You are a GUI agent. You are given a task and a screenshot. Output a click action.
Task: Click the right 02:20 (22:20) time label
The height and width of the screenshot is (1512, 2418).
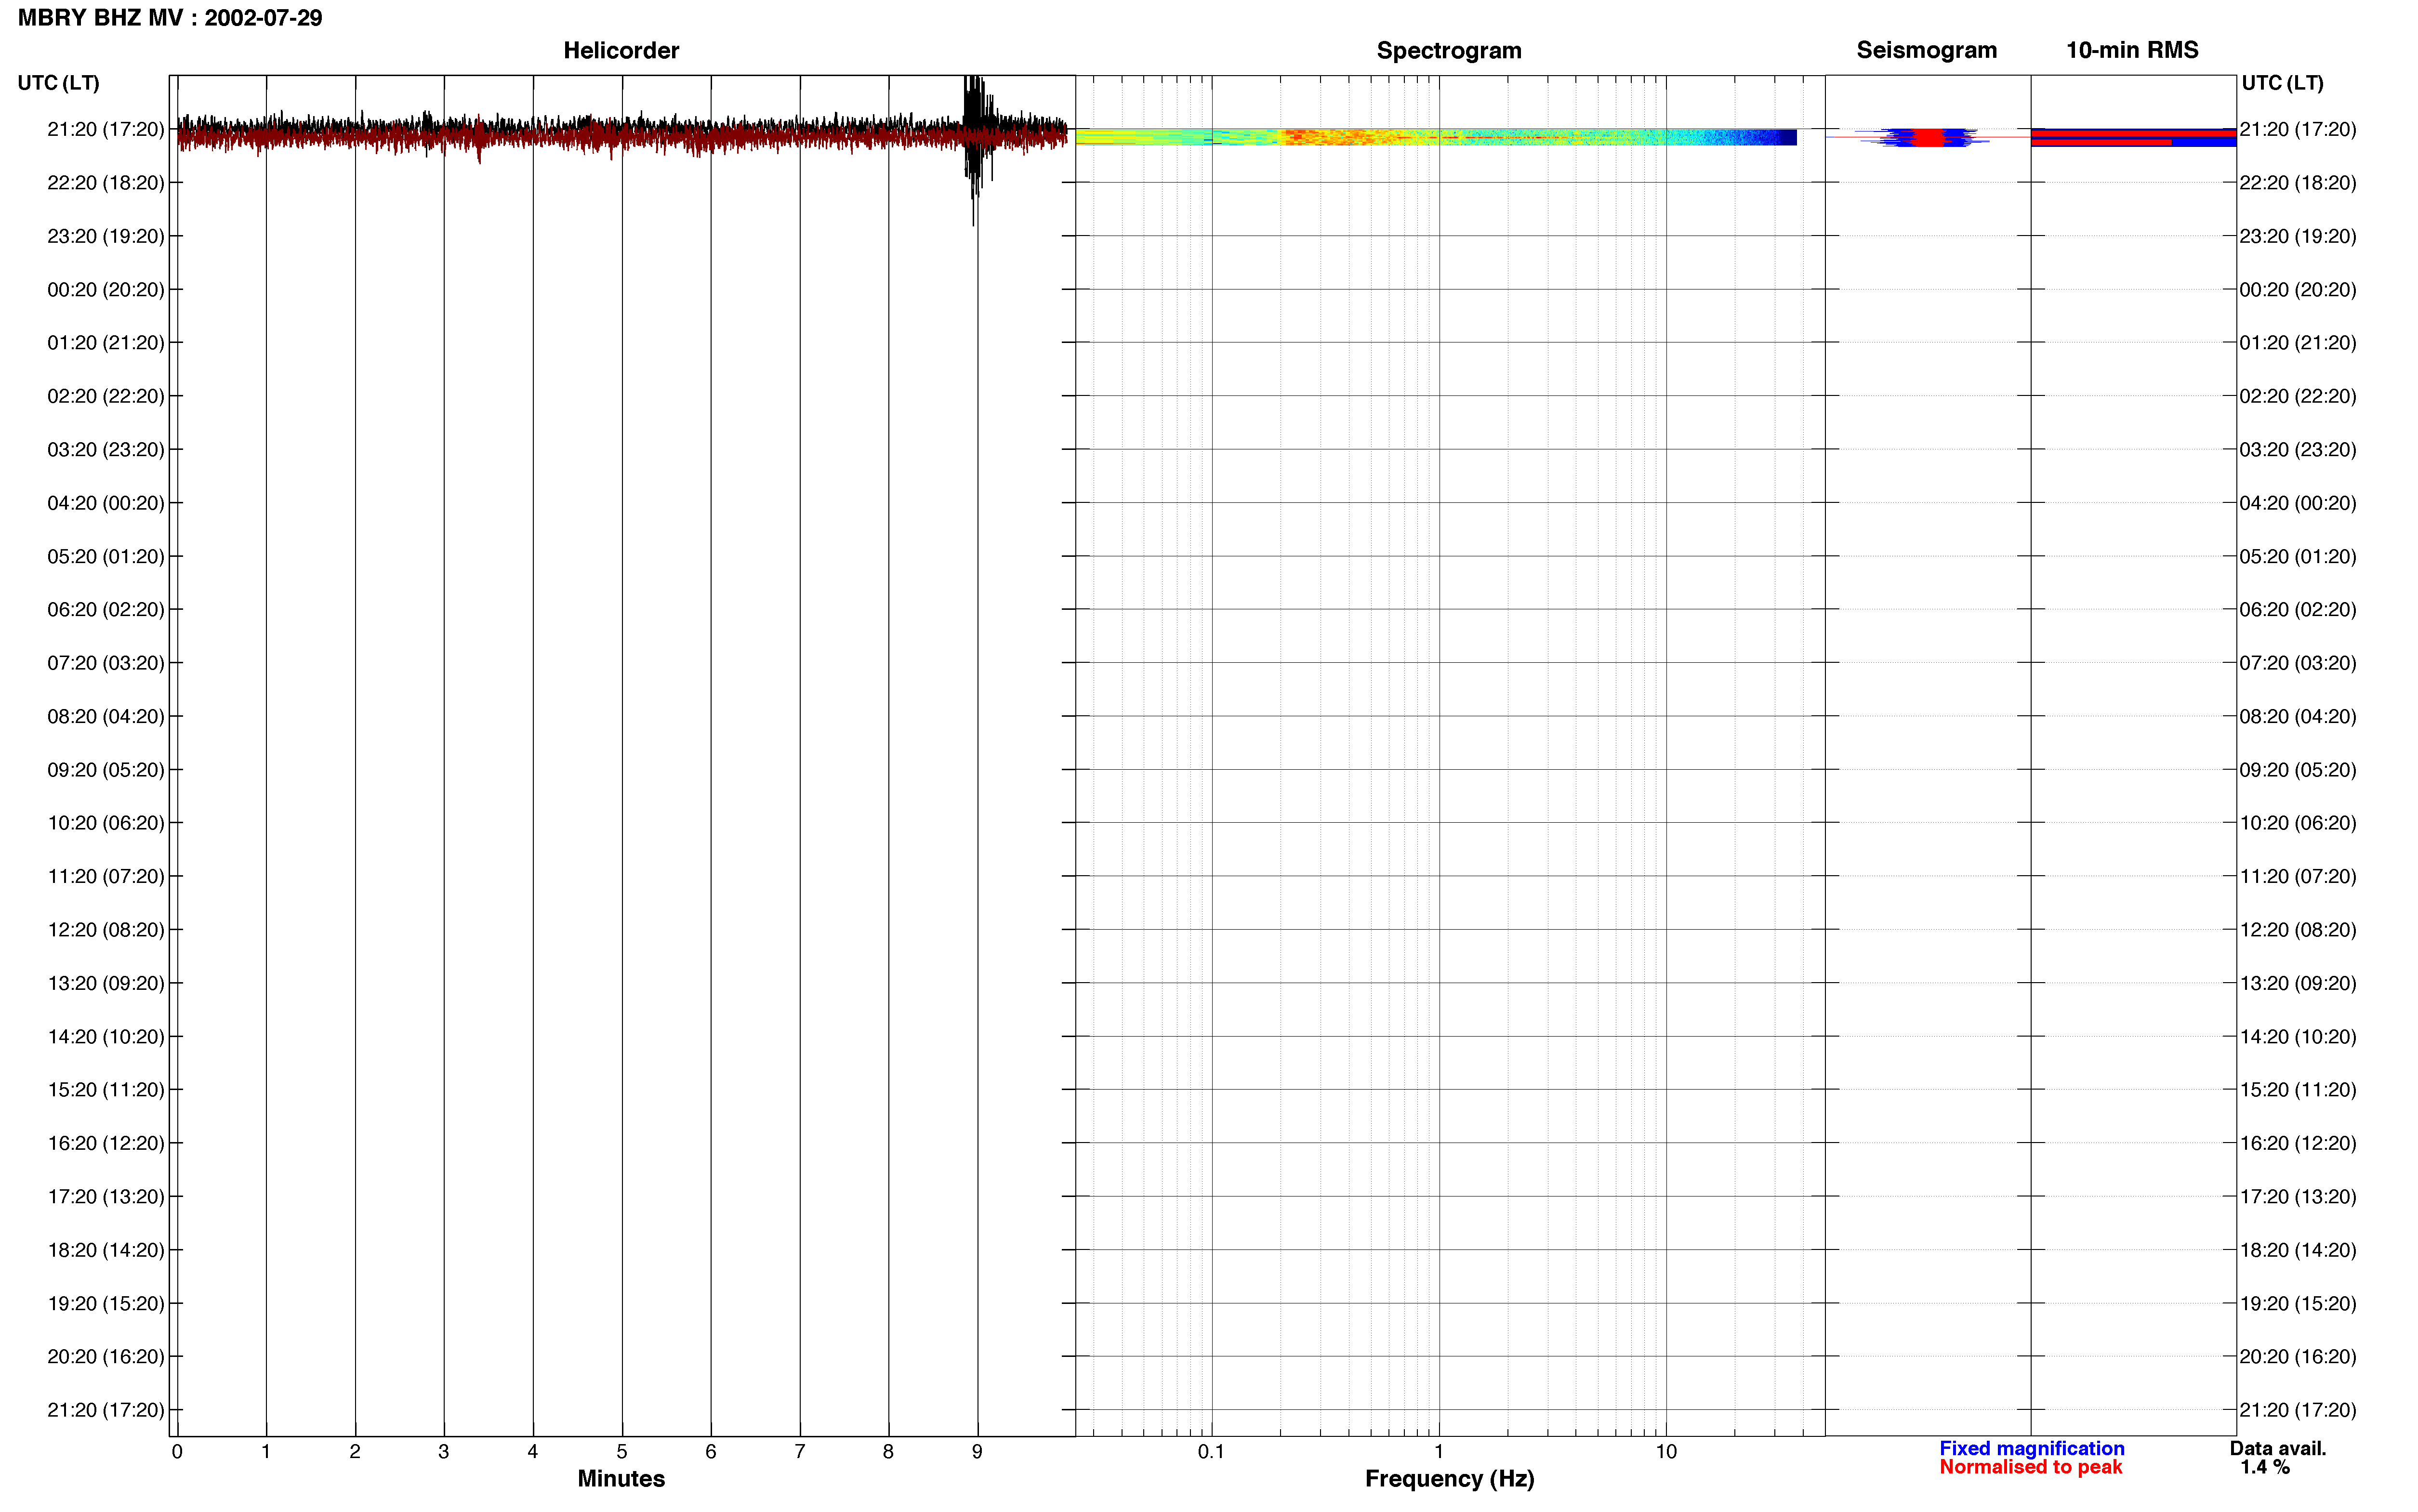[2297, 396]
